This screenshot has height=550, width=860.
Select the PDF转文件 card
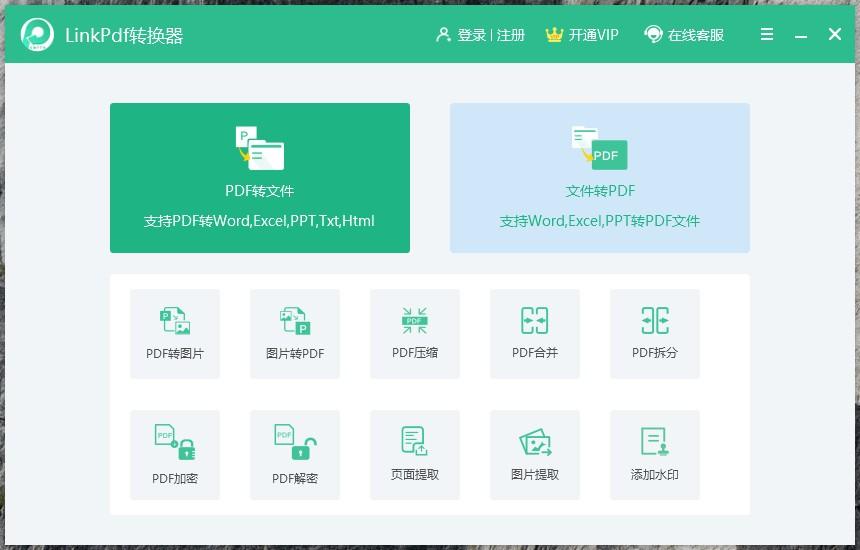pos(260,178)
